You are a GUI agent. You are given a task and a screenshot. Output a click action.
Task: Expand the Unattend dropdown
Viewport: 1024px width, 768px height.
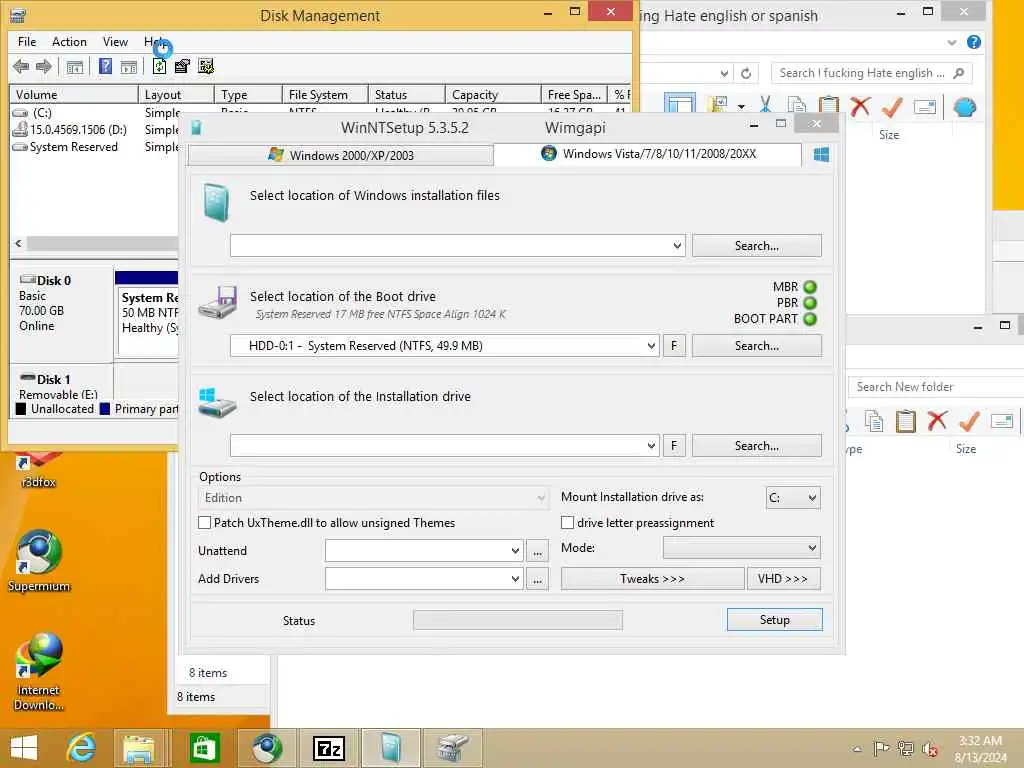click(515, 551)
